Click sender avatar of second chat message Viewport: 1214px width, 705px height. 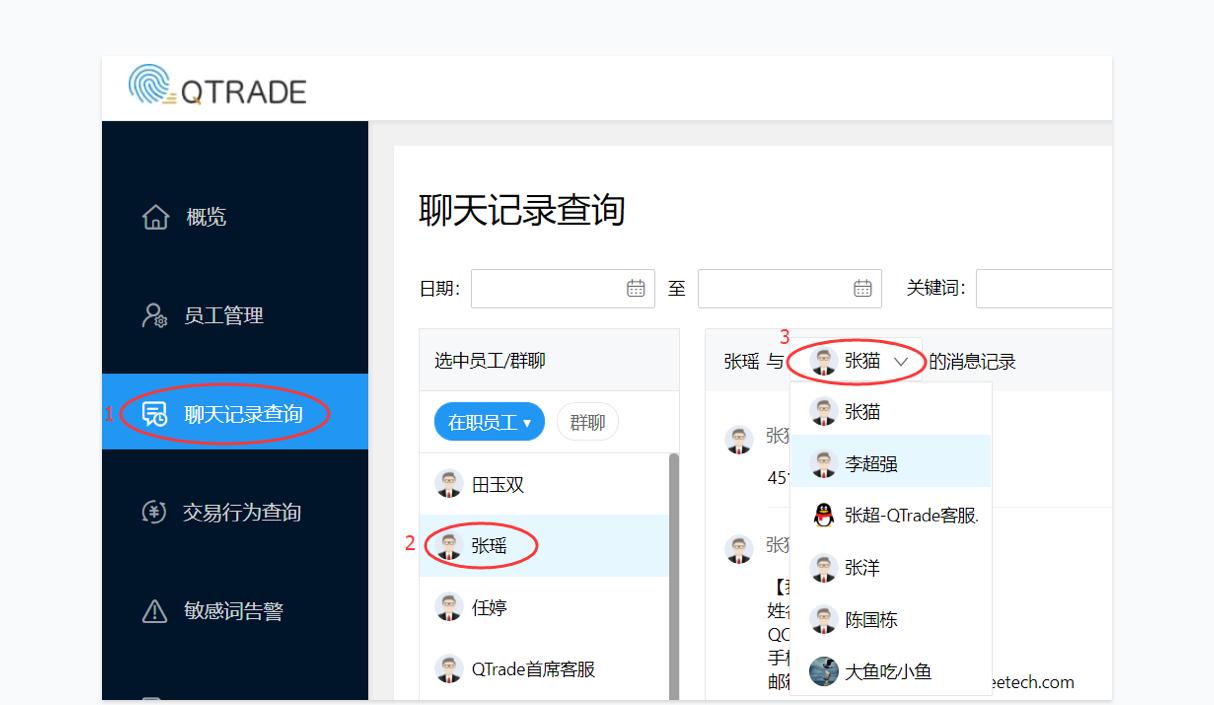[739, 548]
